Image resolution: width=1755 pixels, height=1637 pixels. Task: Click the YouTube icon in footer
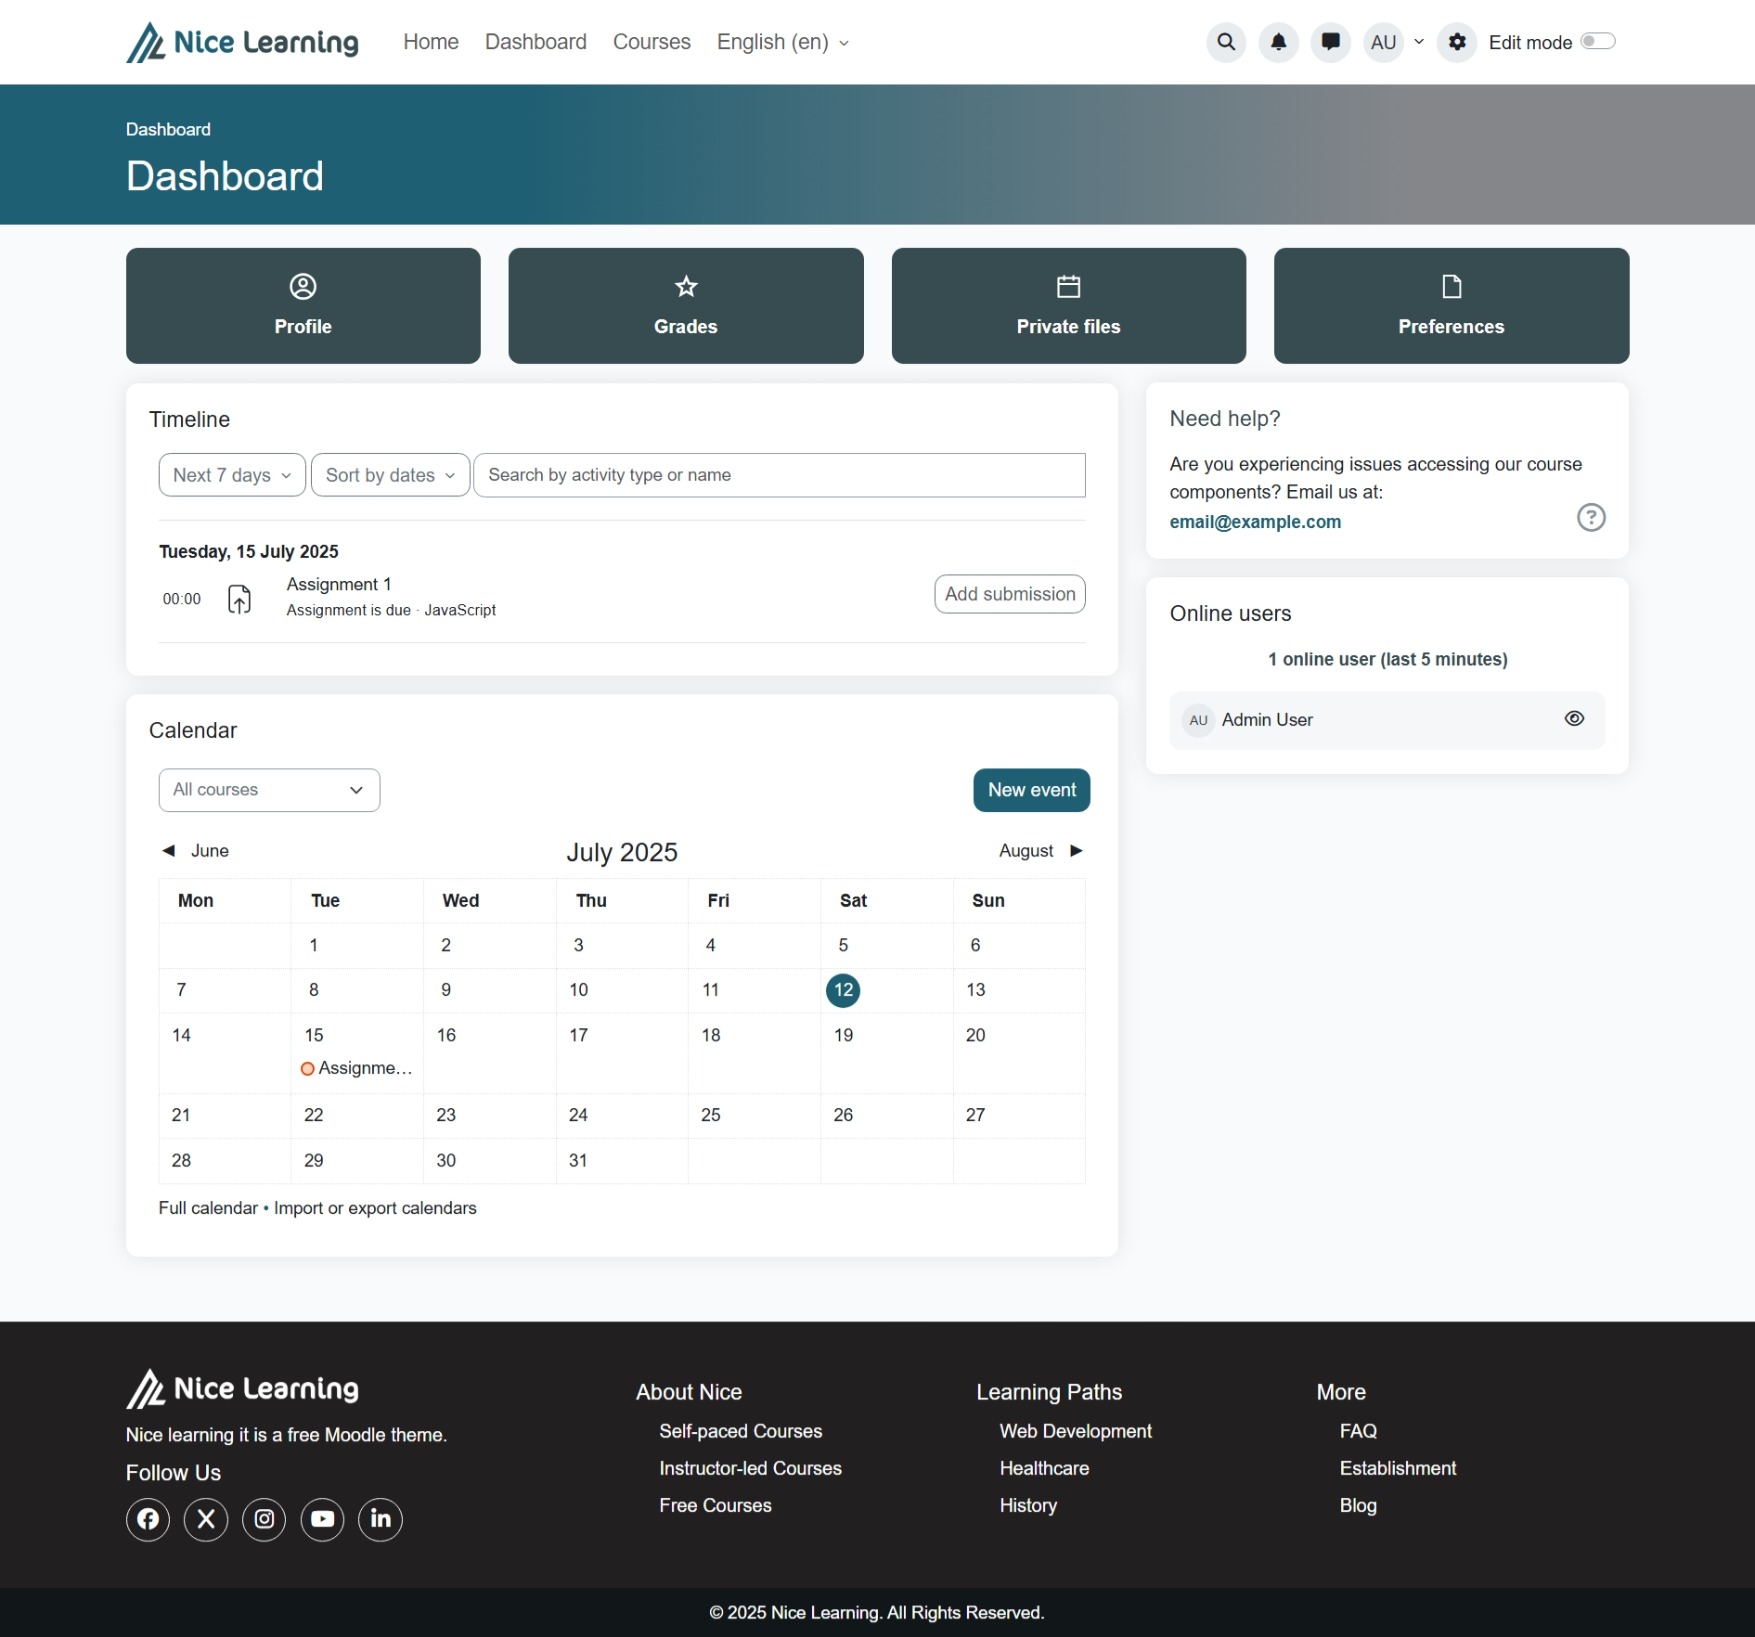click(x=322, y=1519)
